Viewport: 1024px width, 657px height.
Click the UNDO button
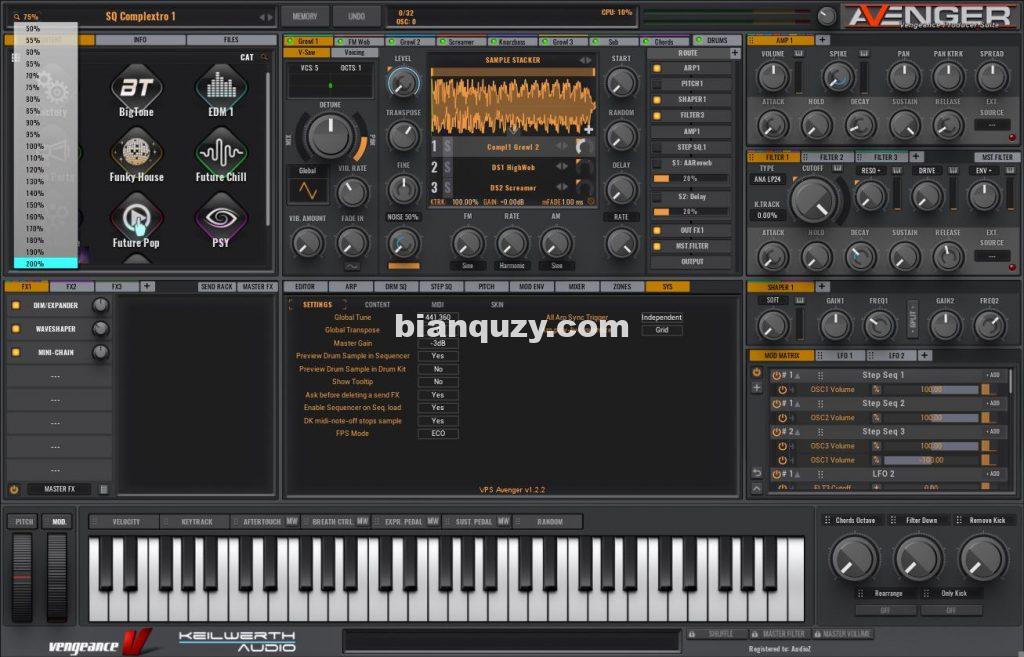[357, 16]
